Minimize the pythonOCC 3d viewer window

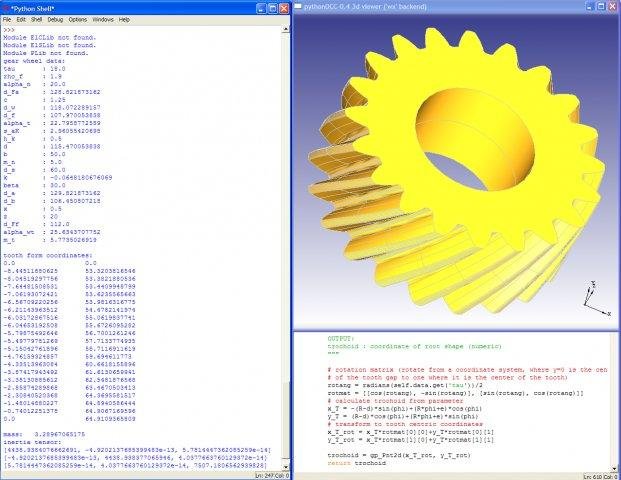tap(590, 6)
